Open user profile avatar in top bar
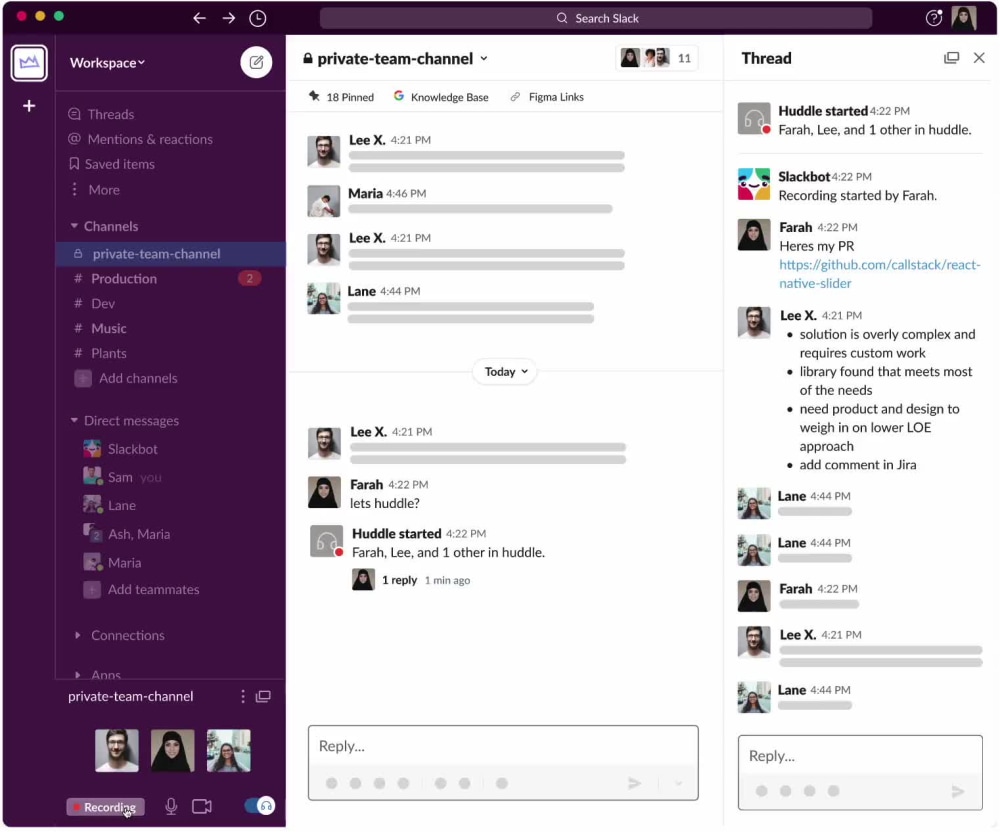 click(x=963, y=18)
